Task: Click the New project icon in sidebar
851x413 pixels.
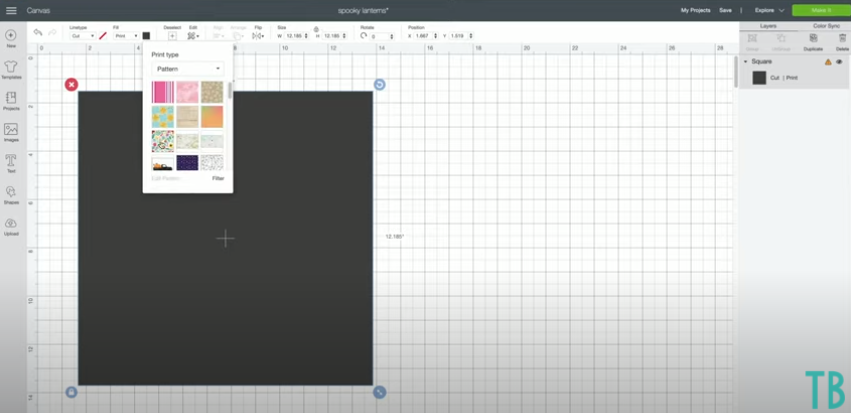Action: tap(11, 38)
